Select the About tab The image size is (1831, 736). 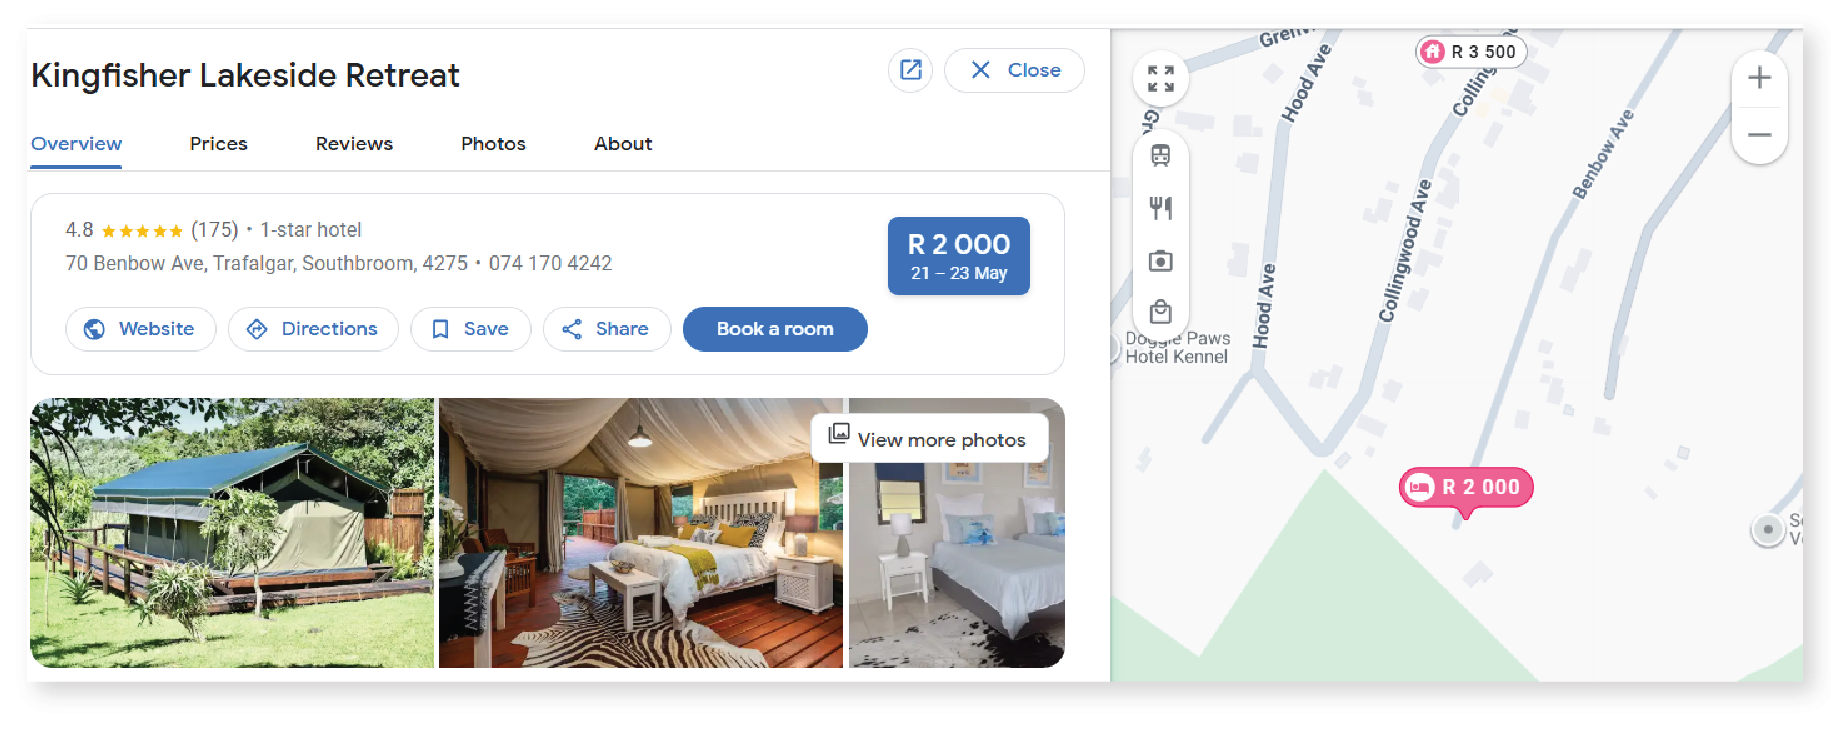click(623, 144)
